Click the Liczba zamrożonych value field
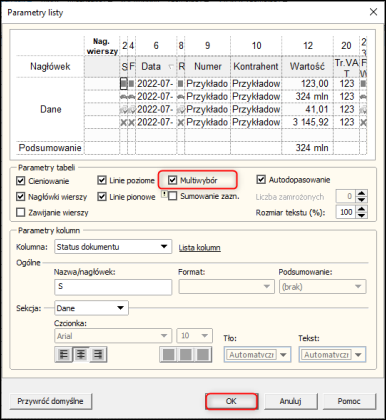This screenshot has width=386, height=420. [x=346, y=196]
